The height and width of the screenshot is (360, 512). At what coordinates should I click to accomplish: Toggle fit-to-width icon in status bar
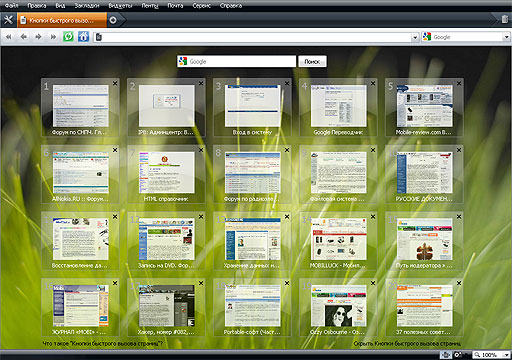pos(446,355)
